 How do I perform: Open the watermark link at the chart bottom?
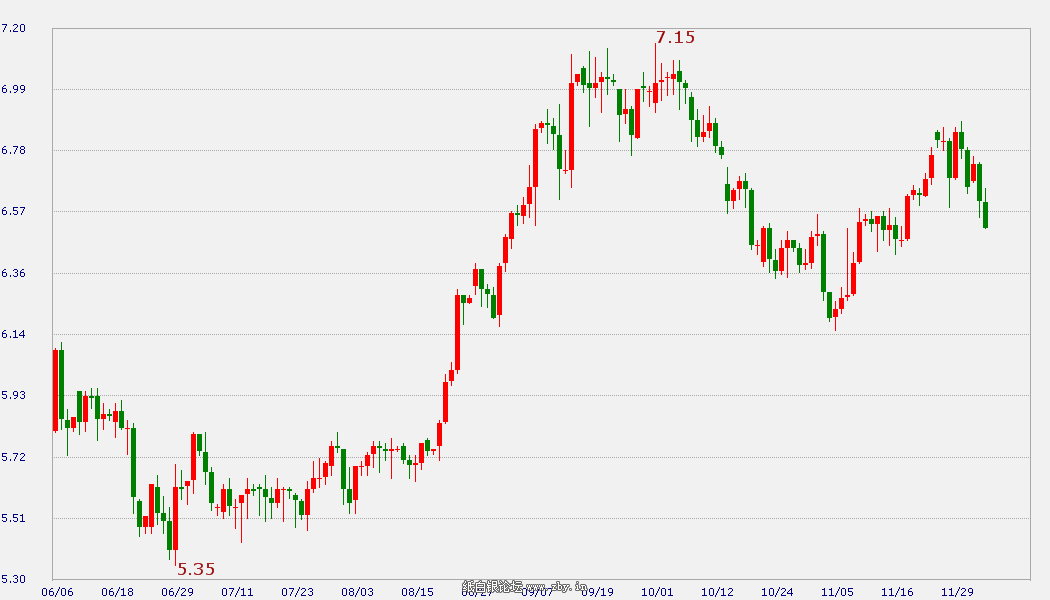520,587
